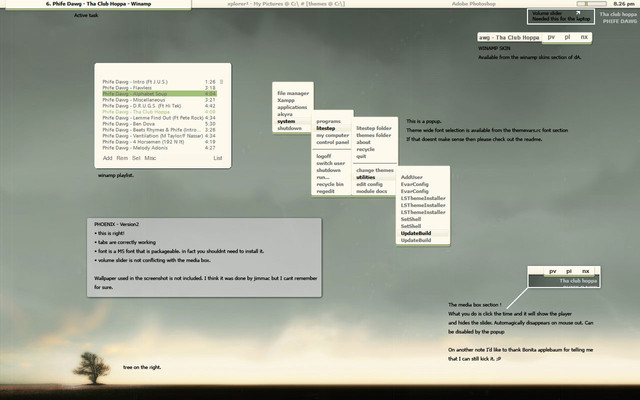Select the Phife Dawg - Miscellaneous track
The height and width of the screenshot is (400, 640).
click(159, 100)
